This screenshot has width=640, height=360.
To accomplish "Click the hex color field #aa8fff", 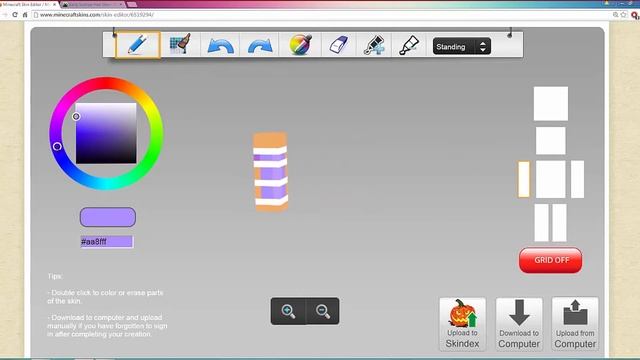I will click(x=107, y=242).
